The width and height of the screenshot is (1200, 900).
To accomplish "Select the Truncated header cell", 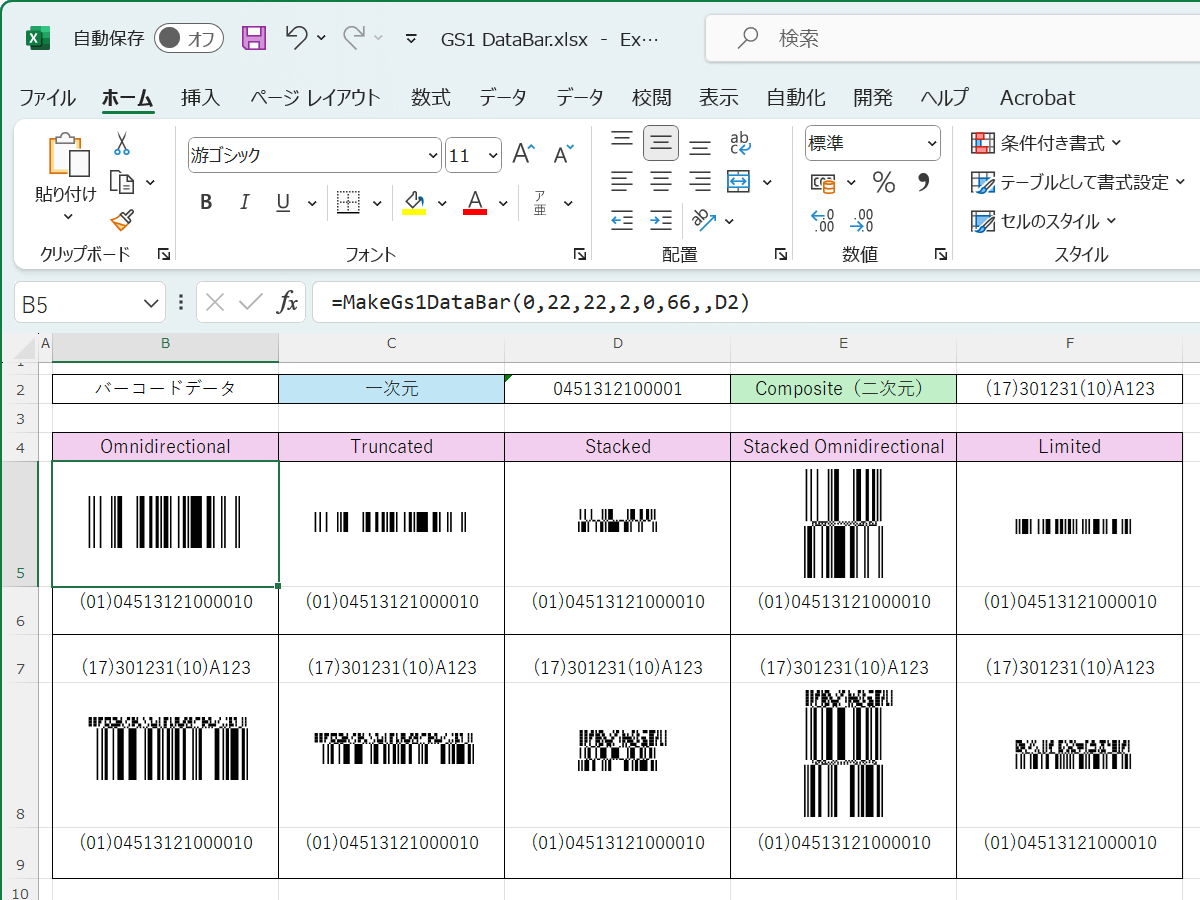I will click(x=391, y=447).
